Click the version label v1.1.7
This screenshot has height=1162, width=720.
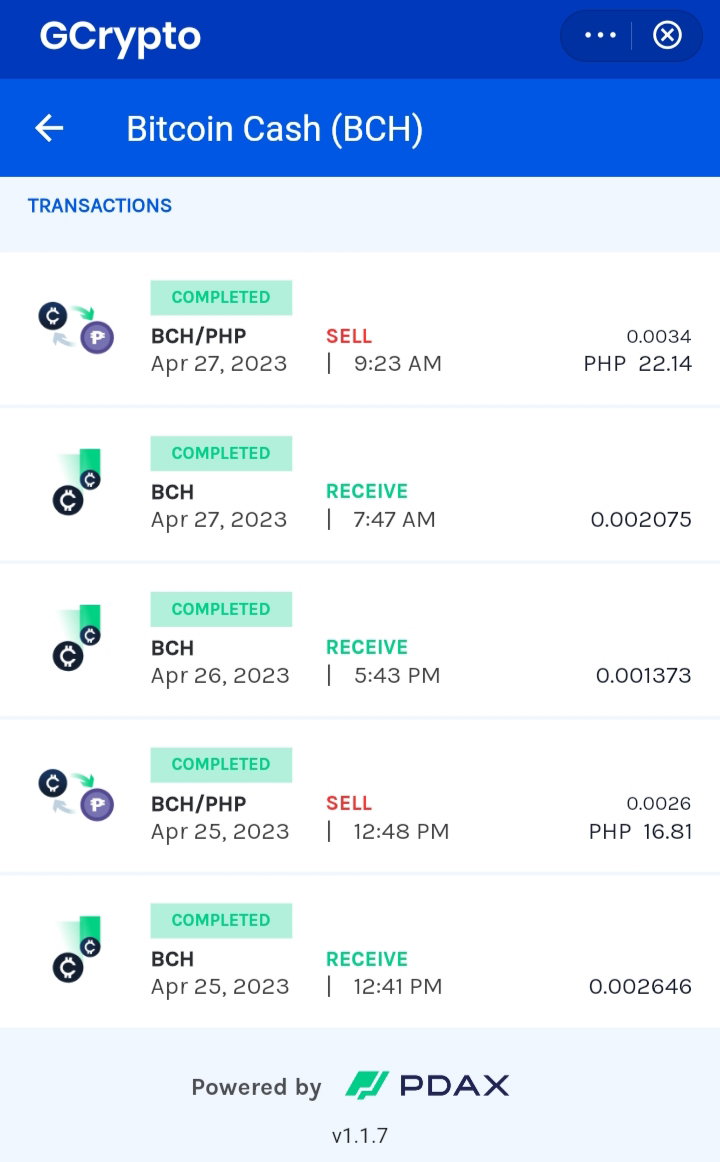pos(360,1135)
